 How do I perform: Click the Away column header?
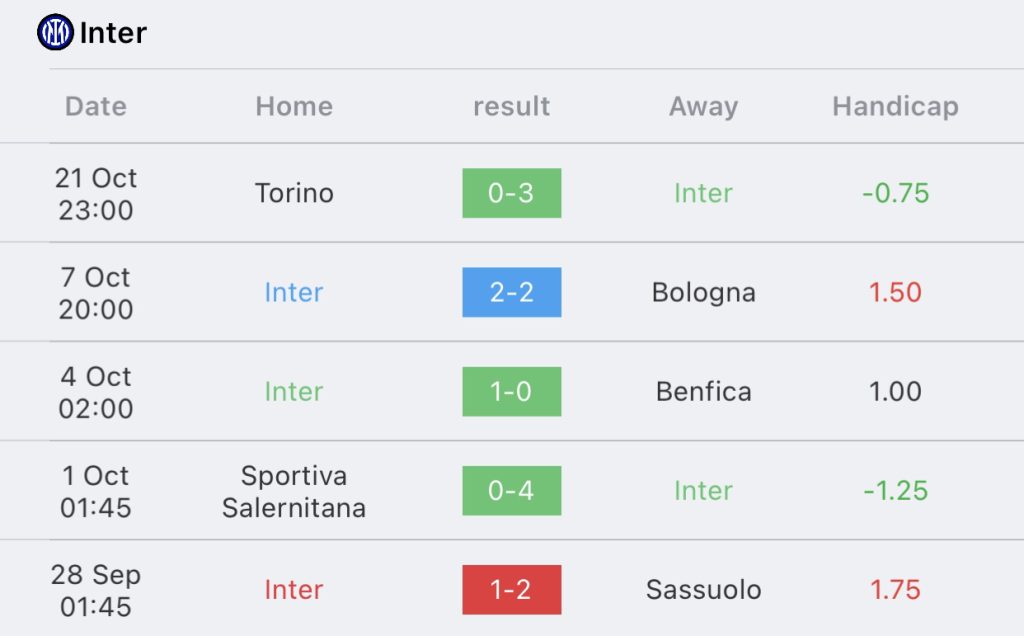point(703,106)
